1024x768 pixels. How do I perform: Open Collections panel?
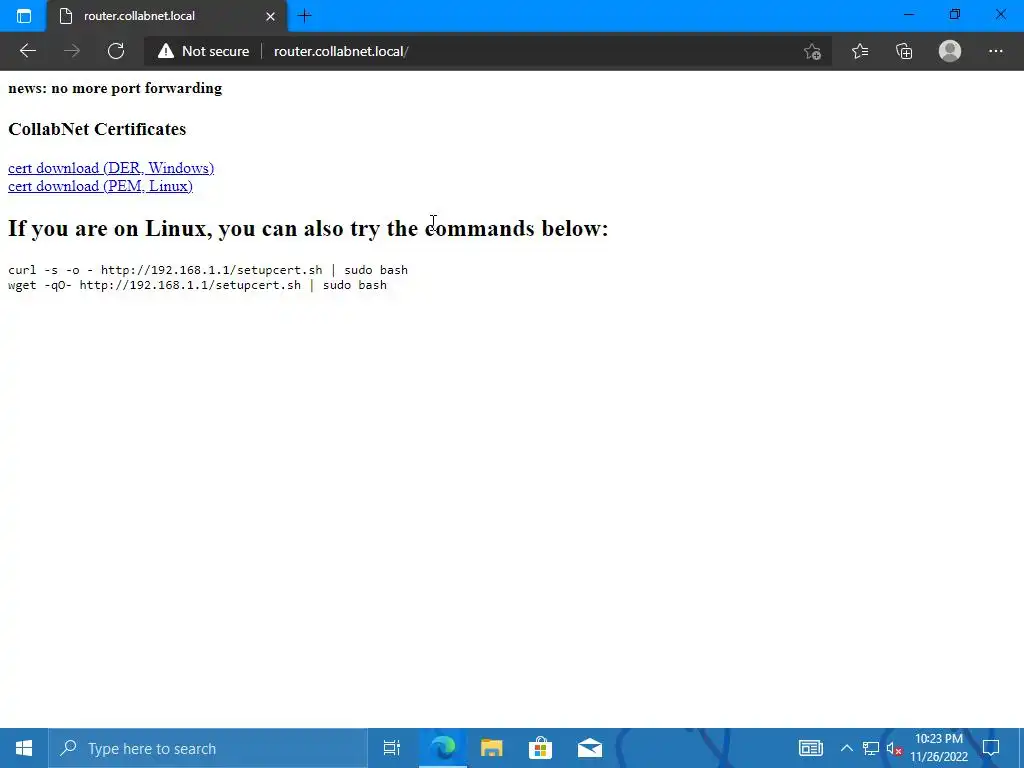[x=904, y=51]
